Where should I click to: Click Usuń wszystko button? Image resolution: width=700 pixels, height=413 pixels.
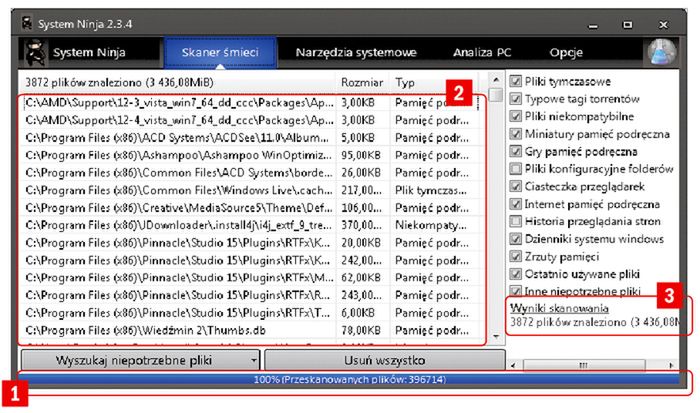point(384,360)
